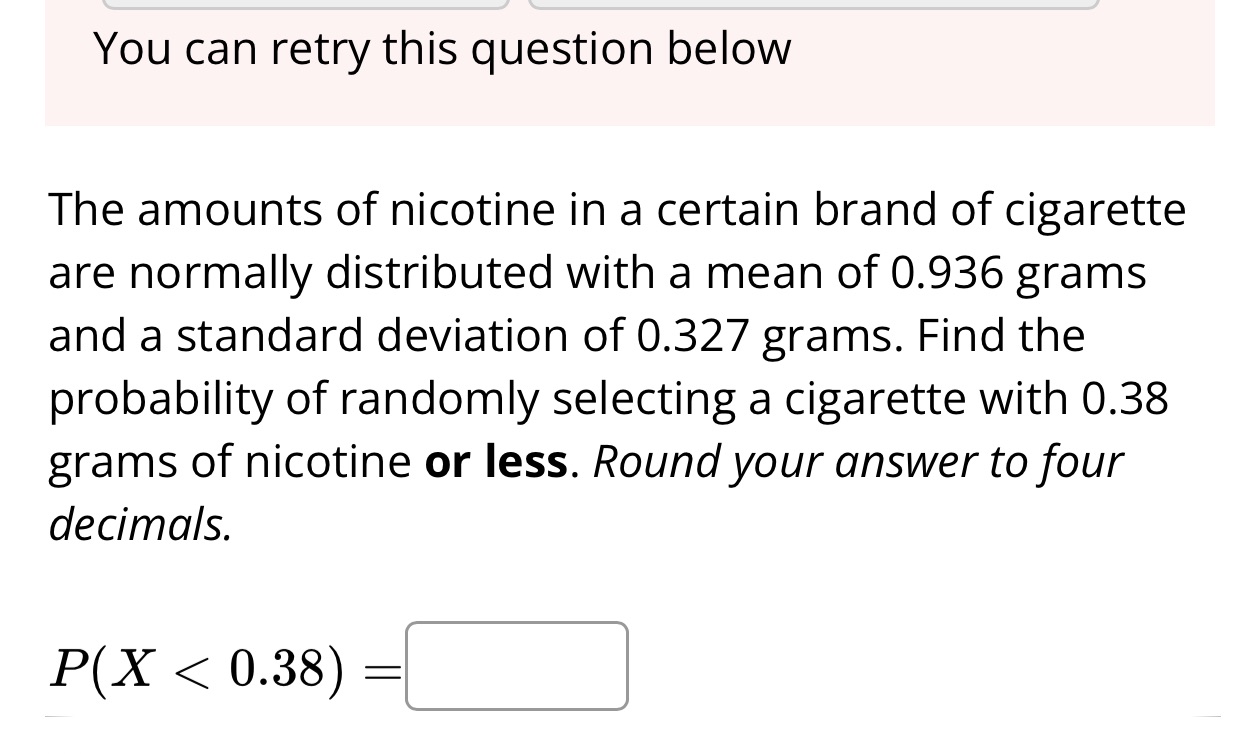Click the italic 'Round your answer to four' text
The image size is (1244, 754).
pos(858,463)
